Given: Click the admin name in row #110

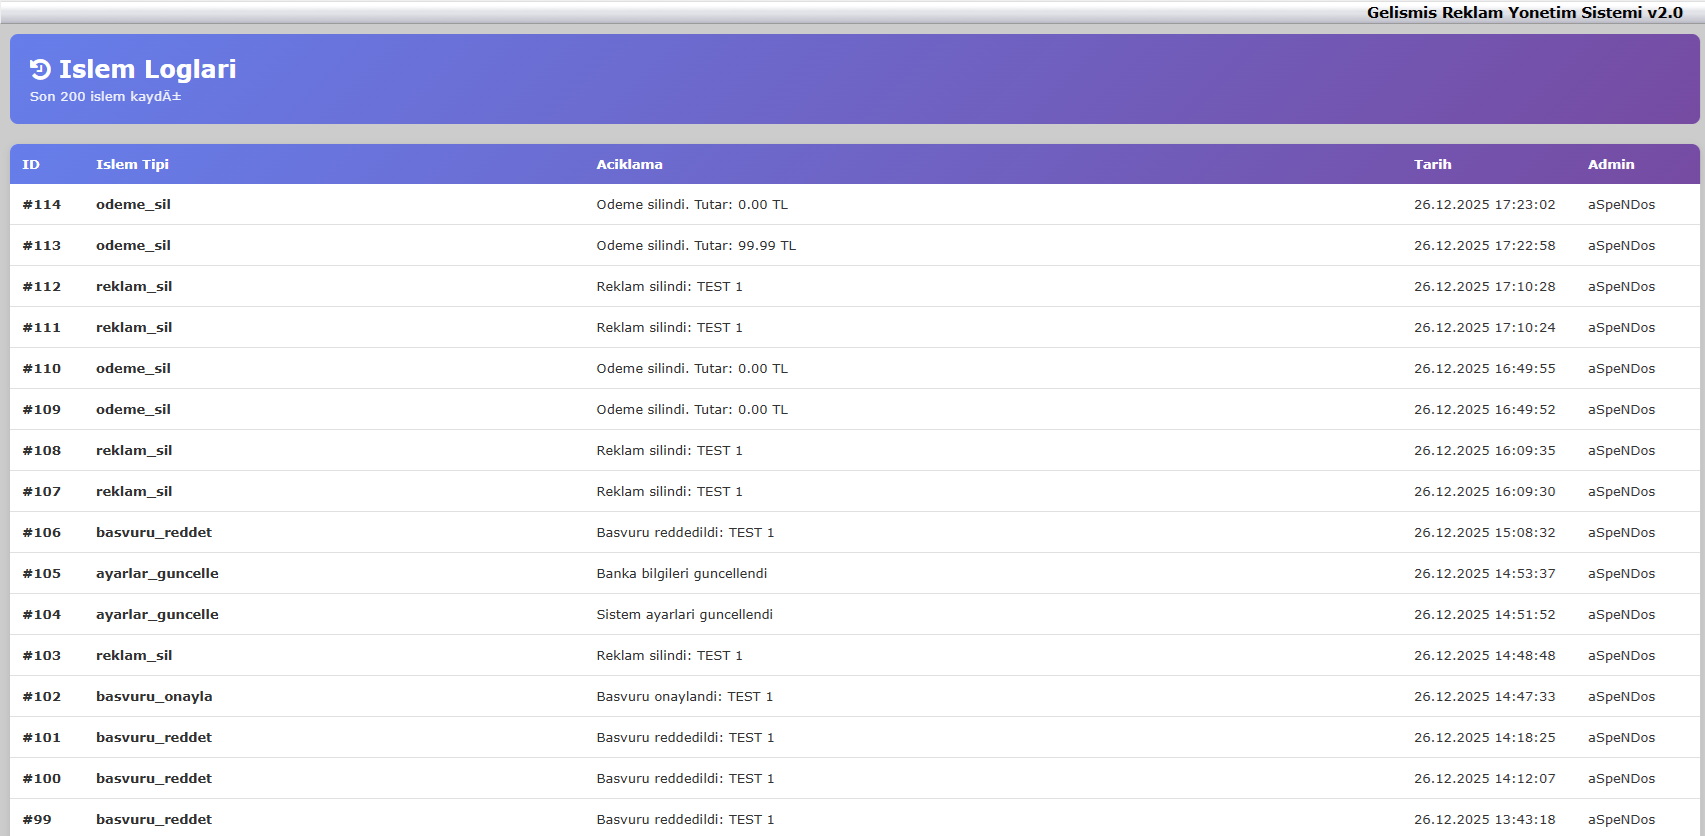Looking at the screenshot, I should [1621, 369].
